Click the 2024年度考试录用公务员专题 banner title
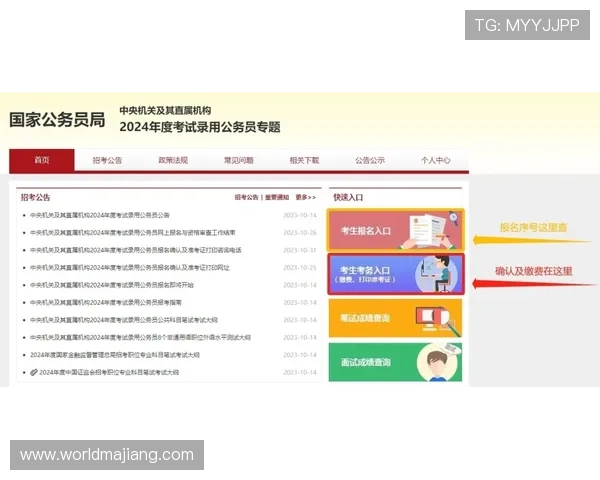The width and height of the screenshot is (600, 480). pyautogui.click(x=200, y=127)
